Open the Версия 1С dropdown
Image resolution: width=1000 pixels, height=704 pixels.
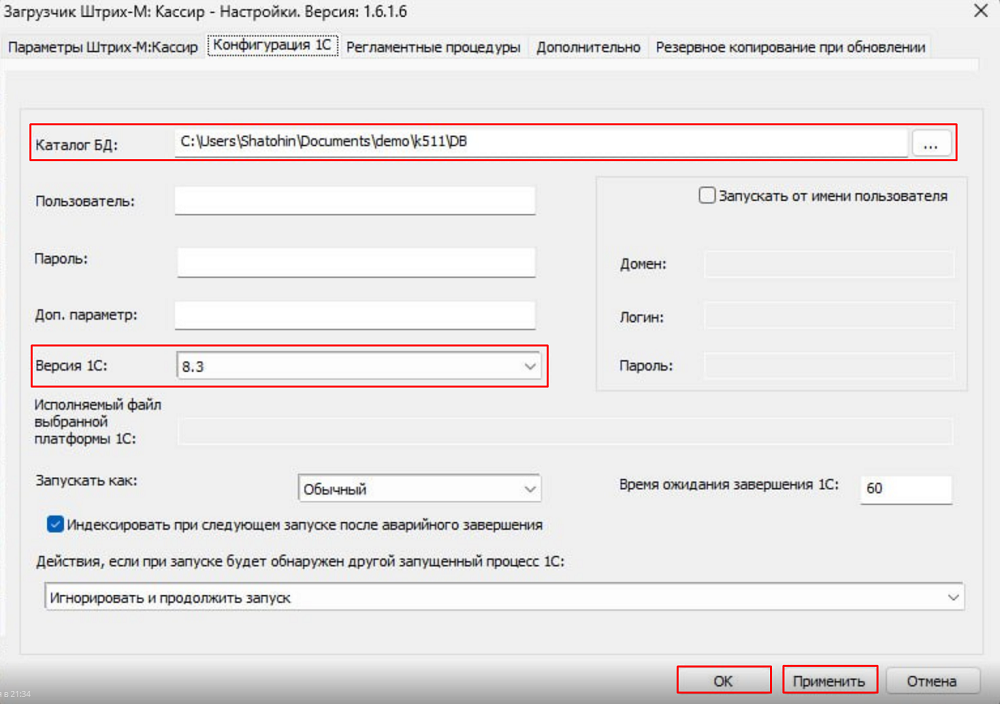click(358, 366)
